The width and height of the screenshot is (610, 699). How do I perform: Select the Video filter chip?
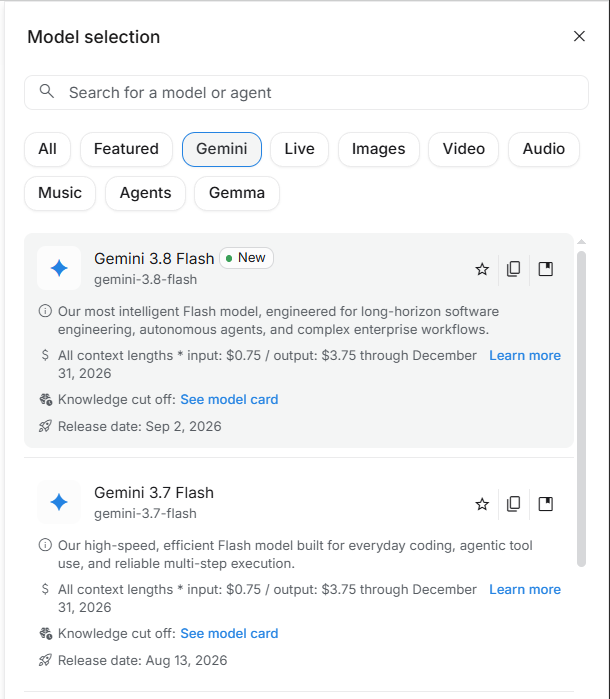tap(463, 149)
